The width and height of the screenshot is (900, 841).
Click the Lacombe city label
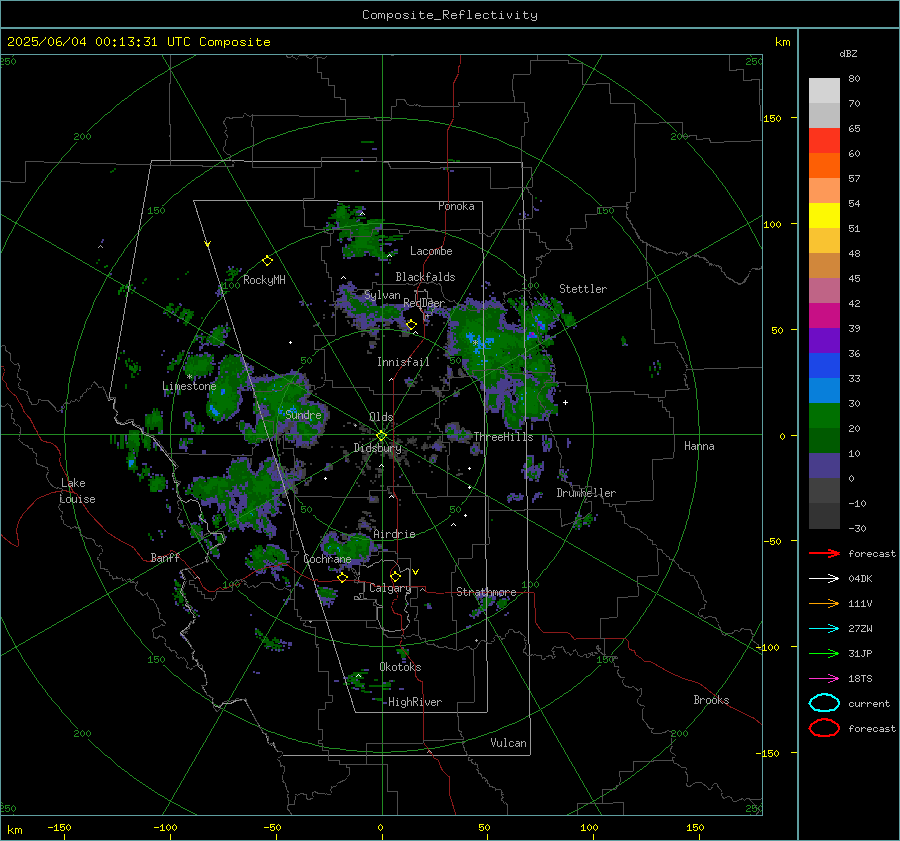coord(431,251)
